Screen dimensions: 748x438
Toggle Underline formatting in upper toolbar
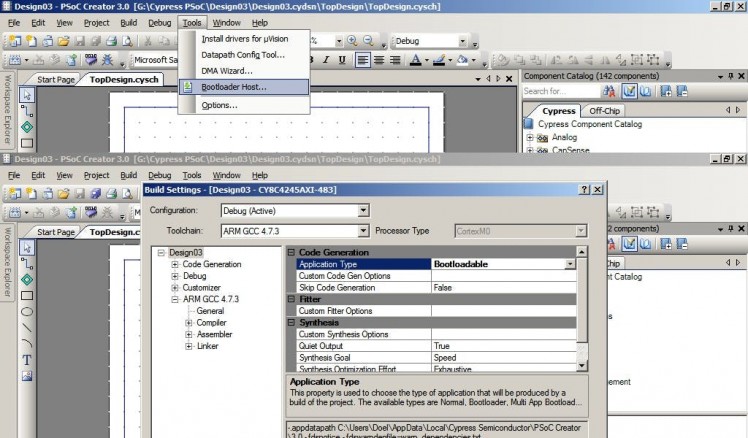pos(342,60)
